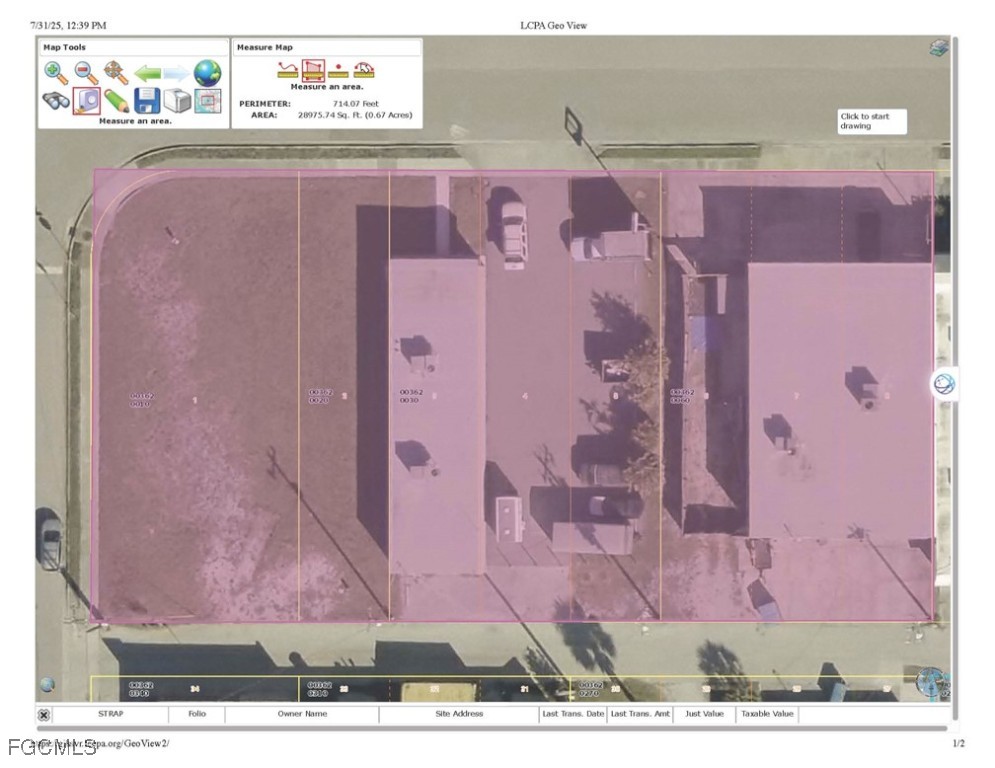Activate the pan map tool

click(117, 72)
